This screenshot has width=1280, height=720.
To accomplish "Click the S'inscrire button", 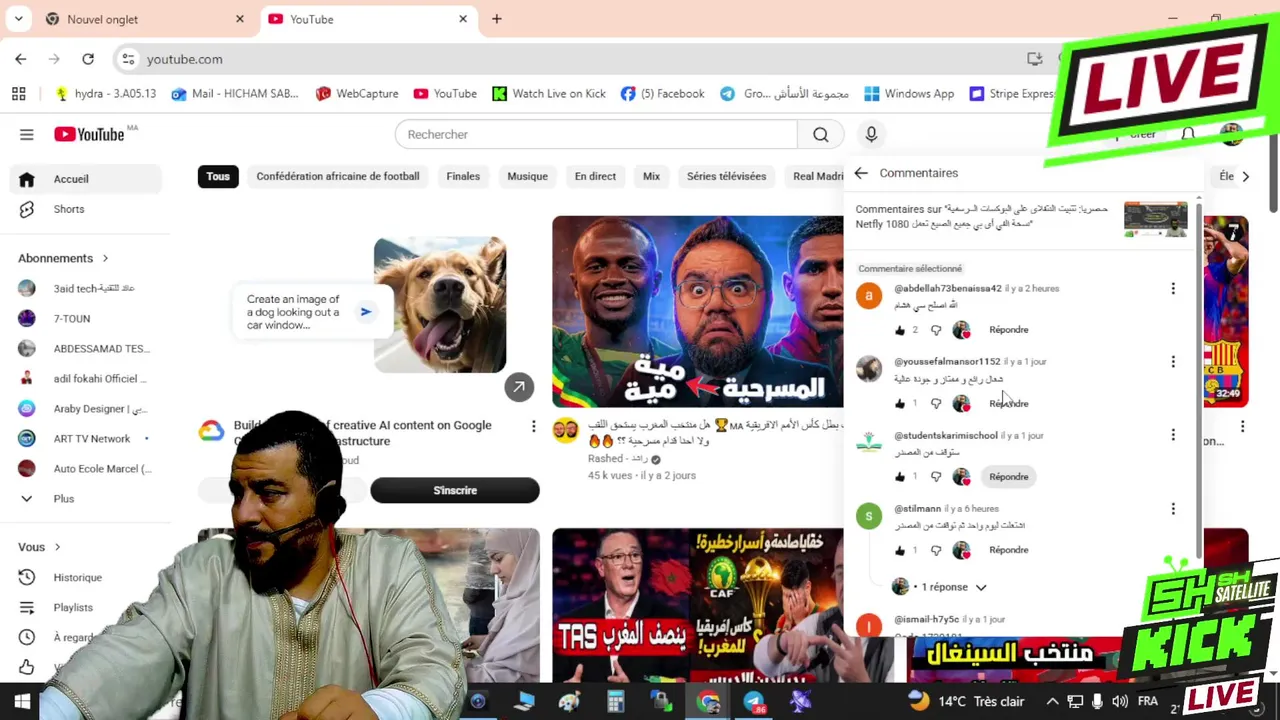I will (455, 490).
